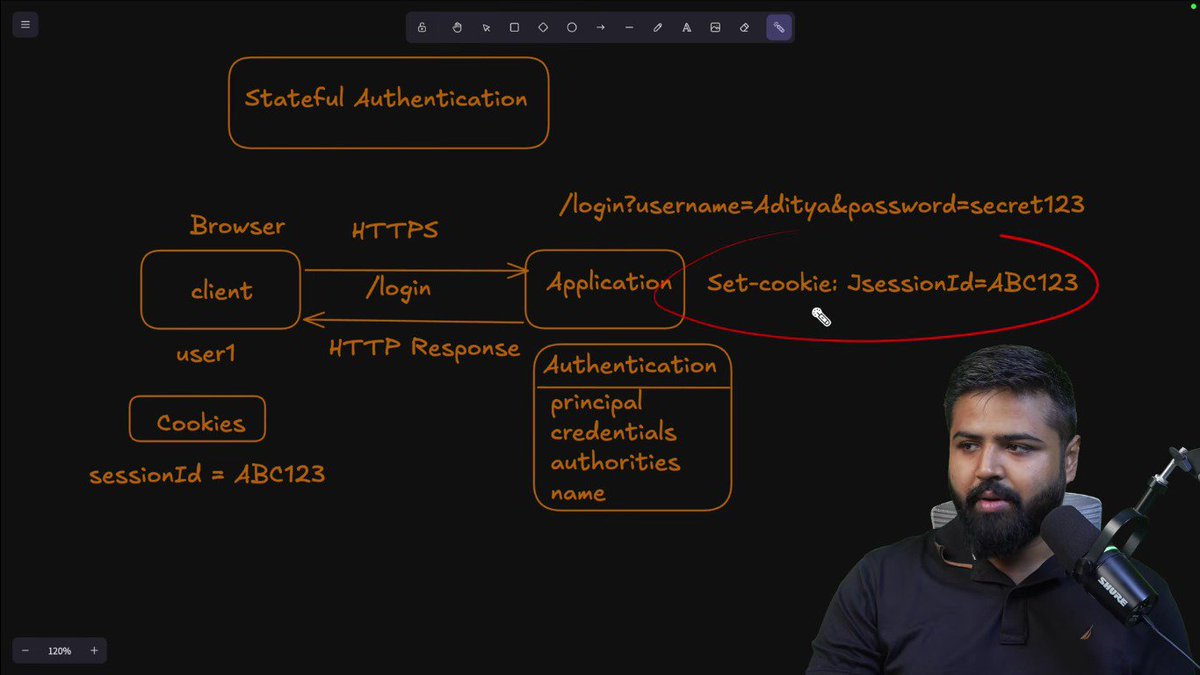Click the 'Set-cookie: JsessionId=ABC123' text
The width and height of the screenshot is (1200, 675).
(892, 283)
